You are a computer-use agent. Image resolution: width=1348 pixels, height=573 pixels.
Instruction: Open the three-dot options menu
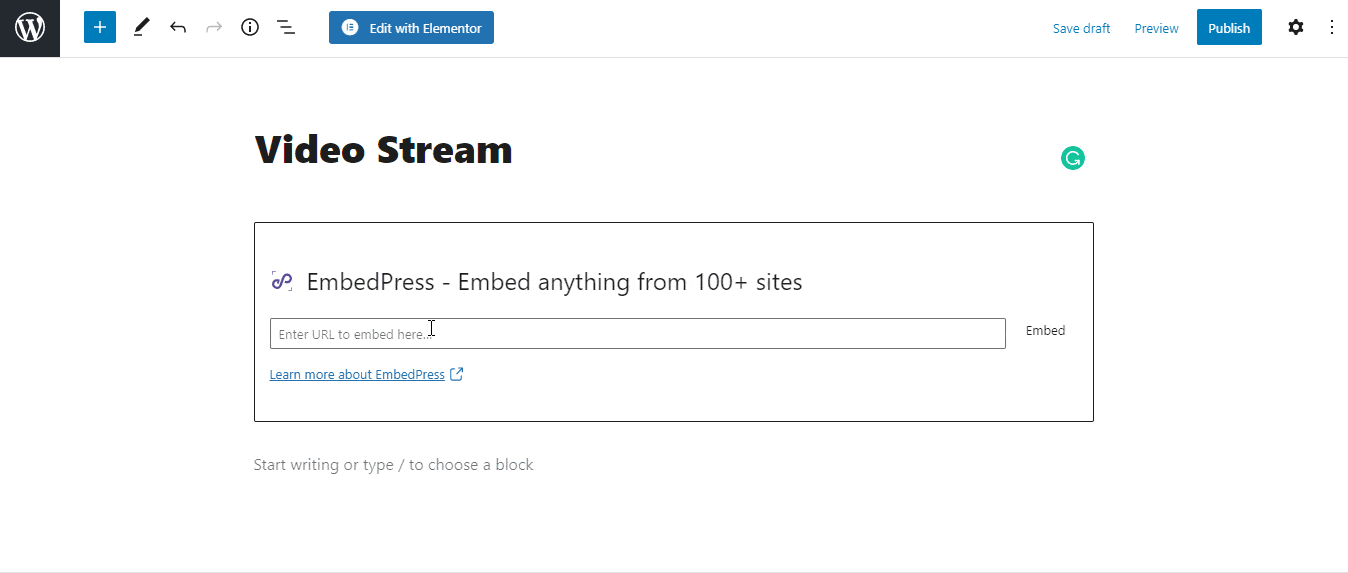click(1331, 28)
